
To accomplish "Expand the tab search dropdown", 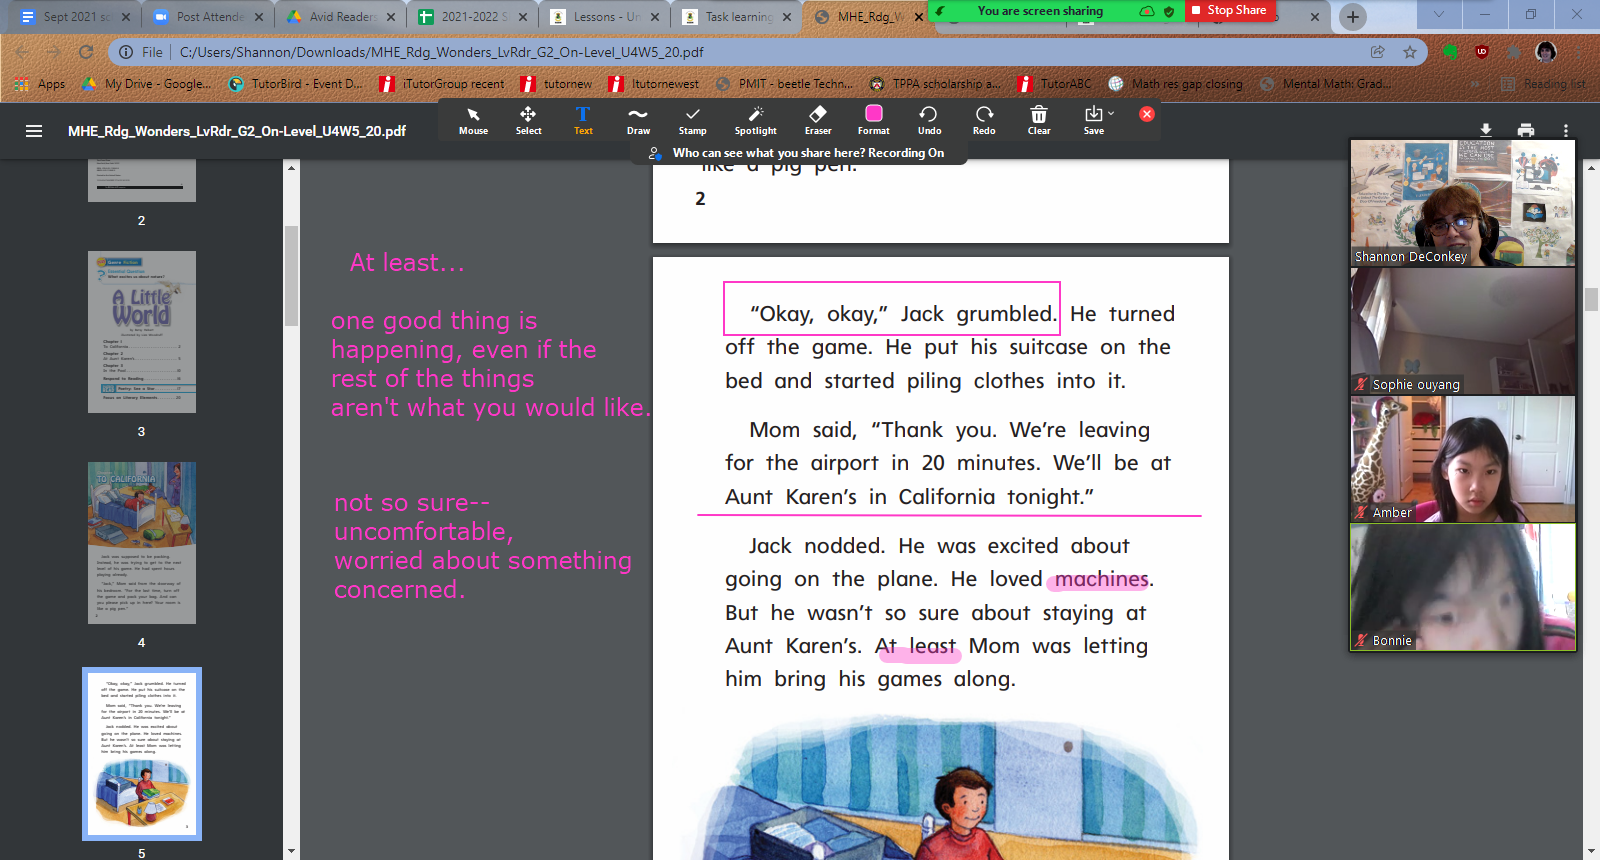I will coord(1438,14).
